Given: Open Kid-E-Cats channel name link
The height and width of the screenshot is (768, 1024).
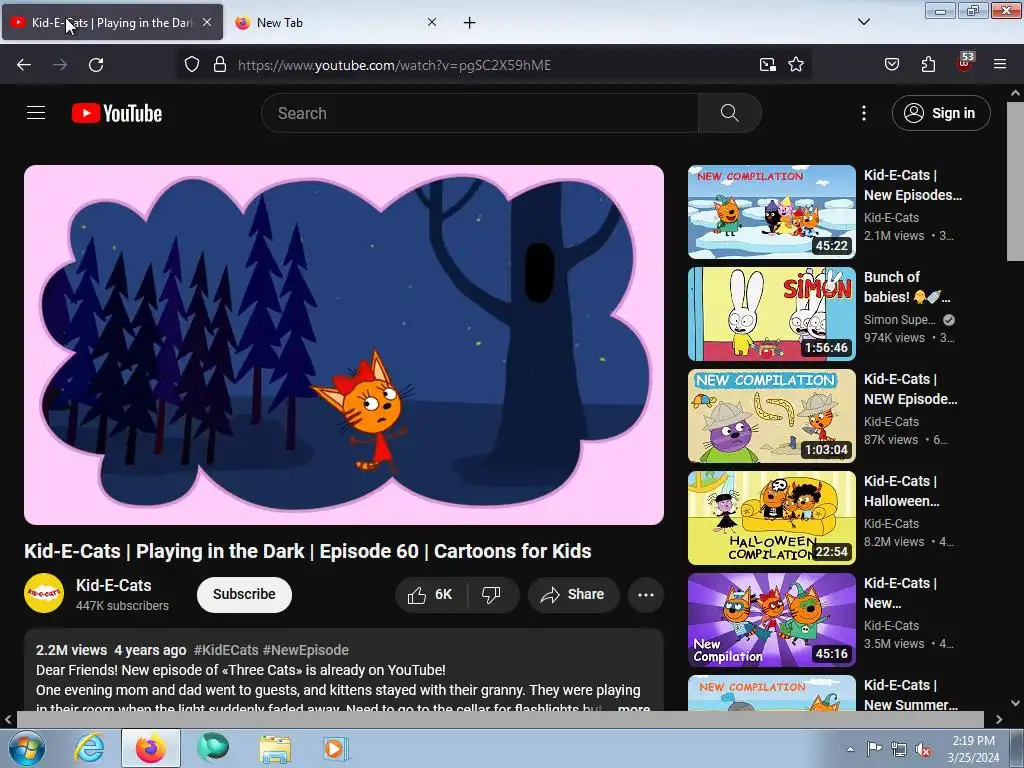Looking at the screenshot, I should pos(114,585).
